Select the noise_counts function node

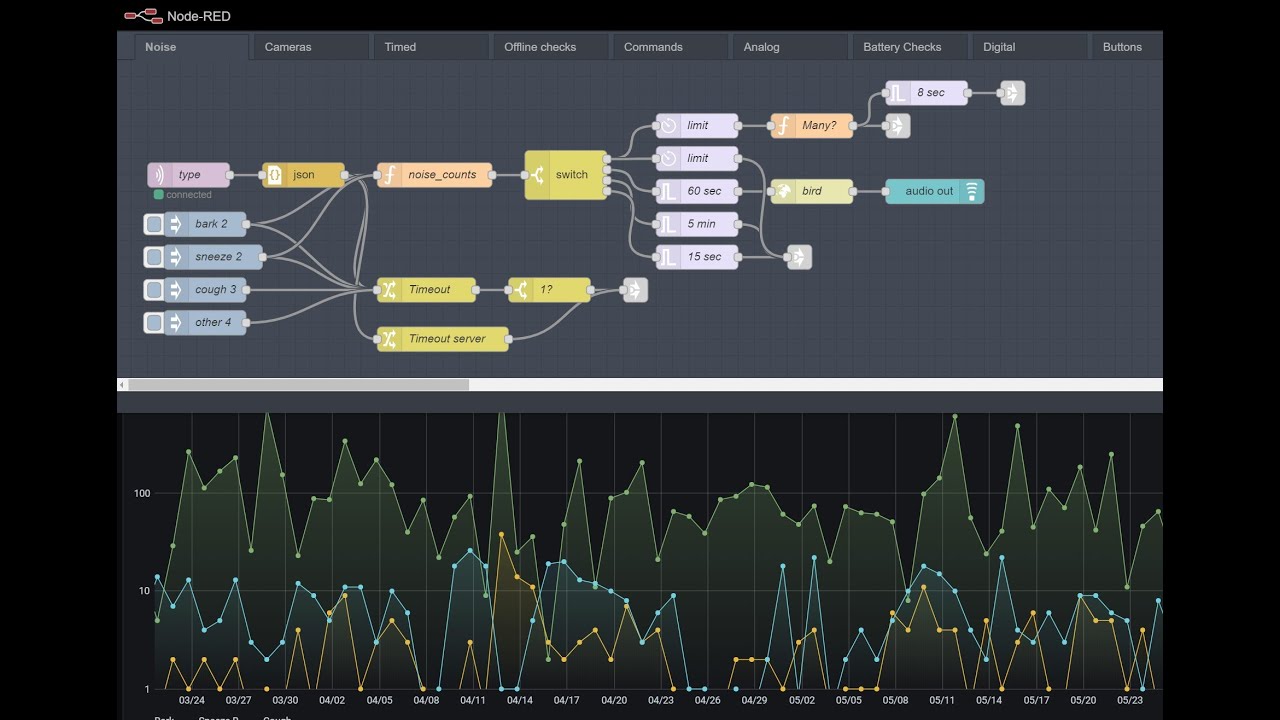click(x=434, y=175)
